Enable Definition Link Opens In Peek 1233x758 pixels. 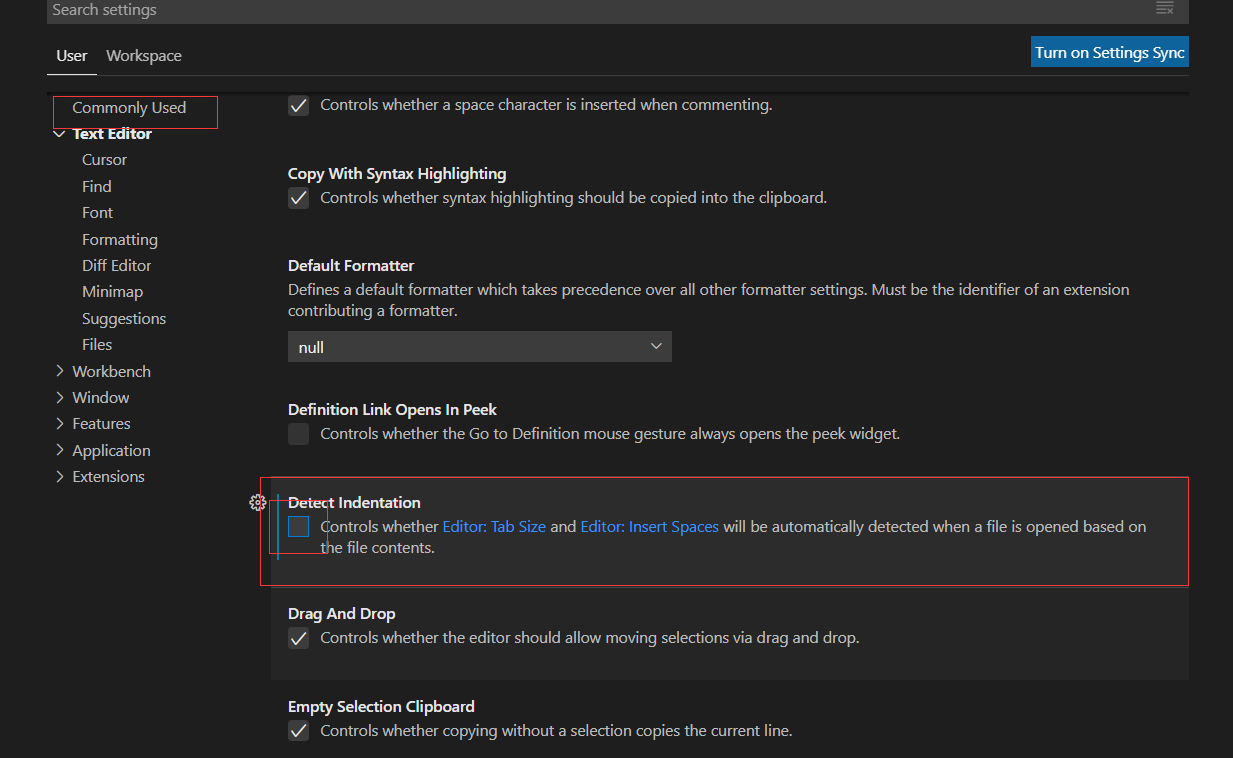point(298,433)
